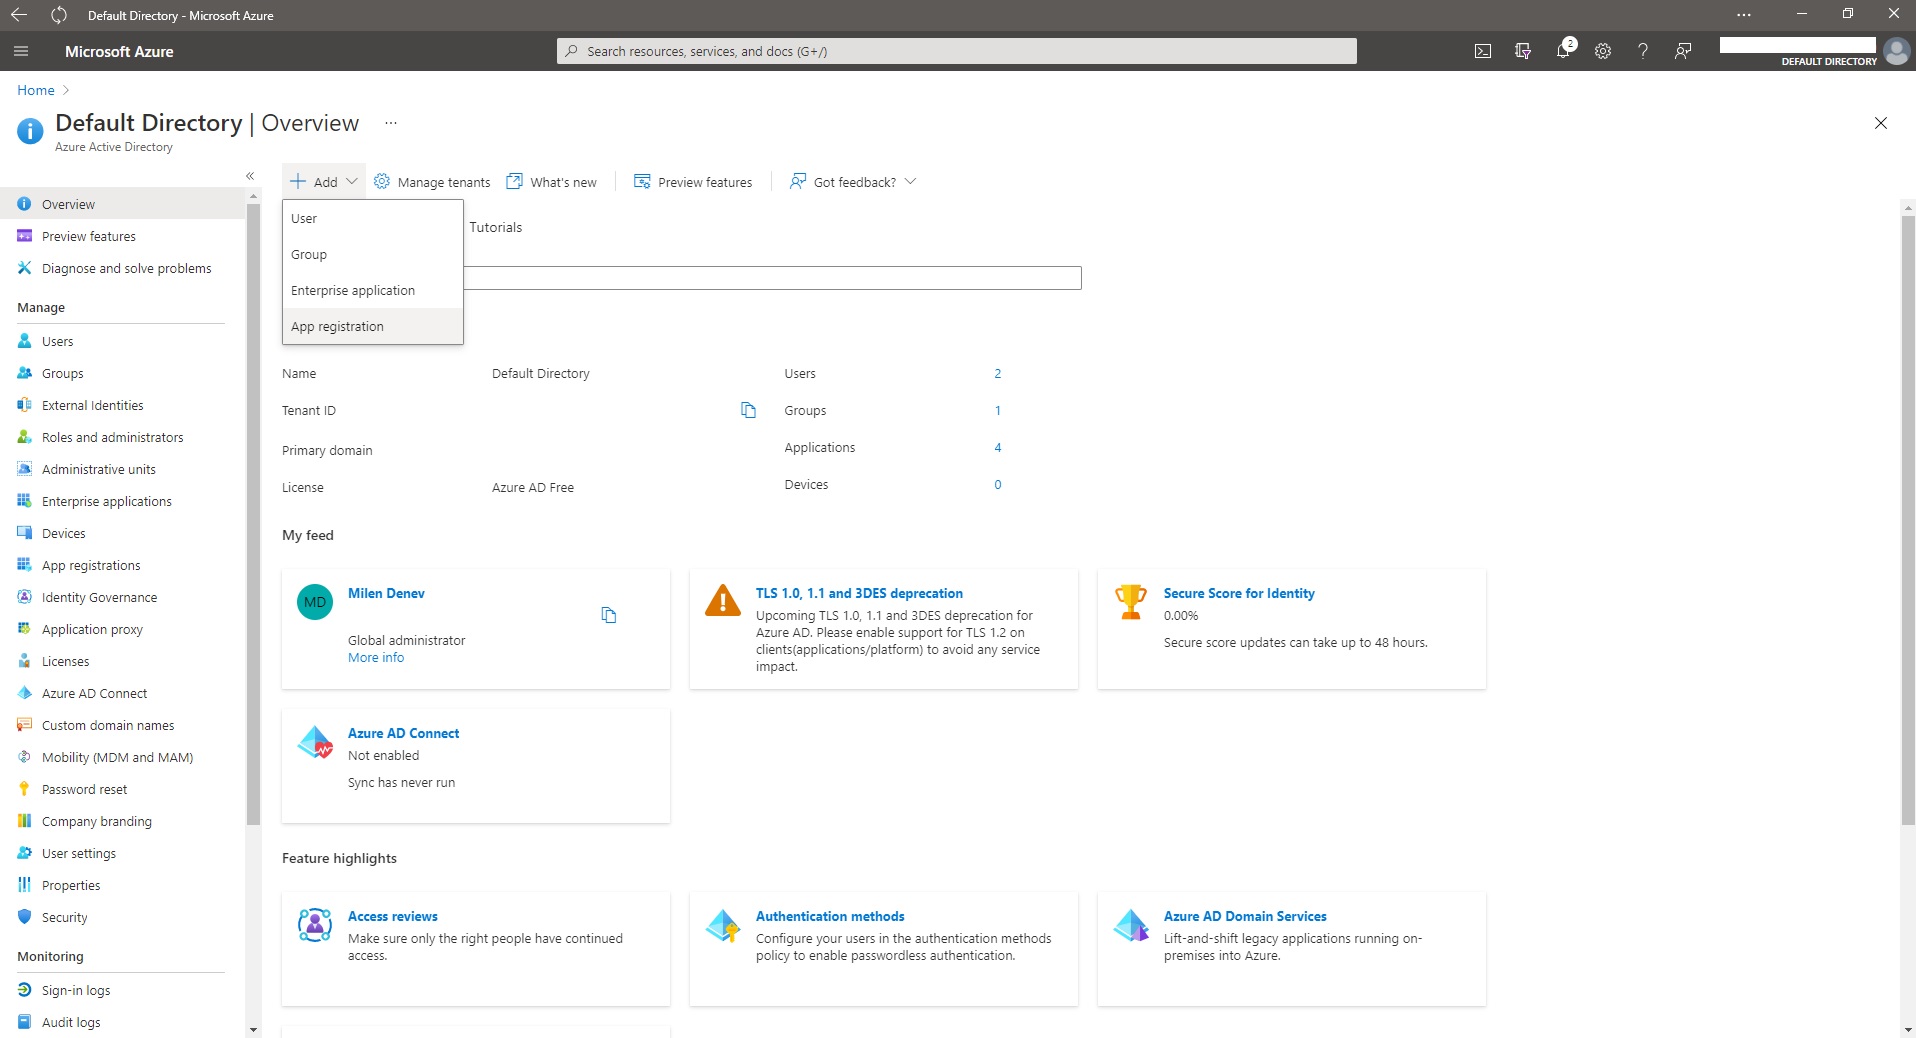Screen dimensions: 1916x1038
Task: Select Group from the Add menu
Action: (x=309, y=254)
